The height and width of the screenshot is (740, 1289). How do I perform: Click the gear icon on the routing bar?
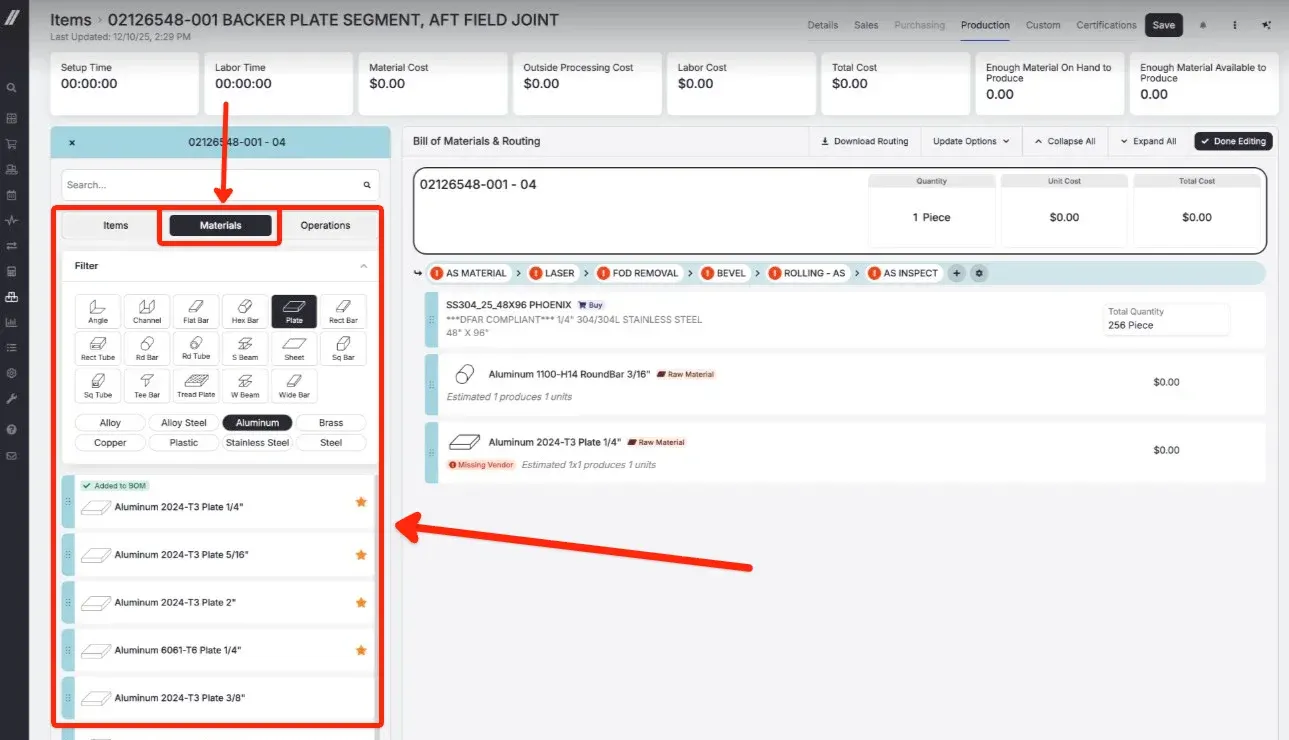click(978, 272)
